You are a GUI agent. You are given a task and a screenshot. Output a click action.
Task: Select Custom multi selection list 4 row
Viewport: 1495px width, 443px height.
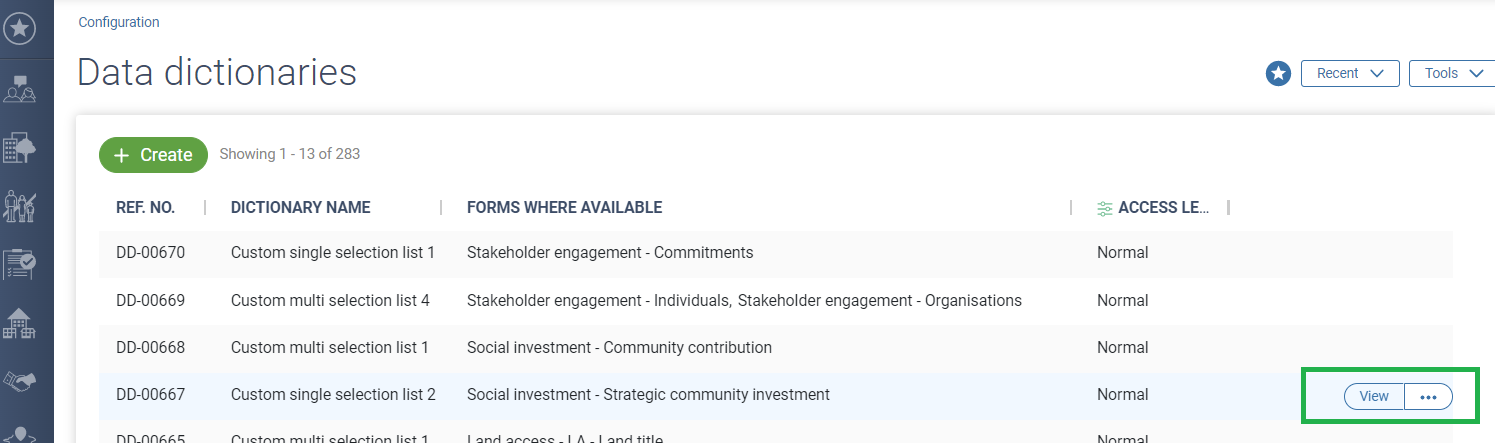330,300
